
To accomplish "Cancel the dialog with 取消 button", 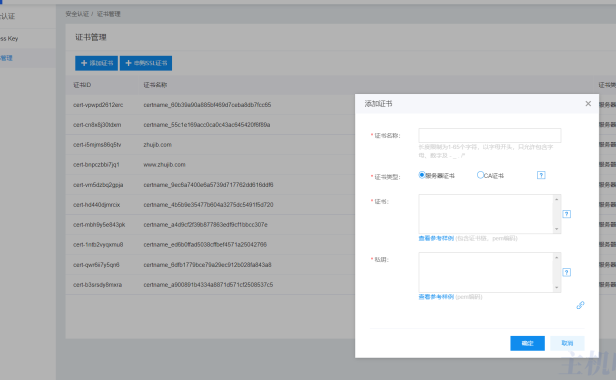I will (x=567, y=343).
